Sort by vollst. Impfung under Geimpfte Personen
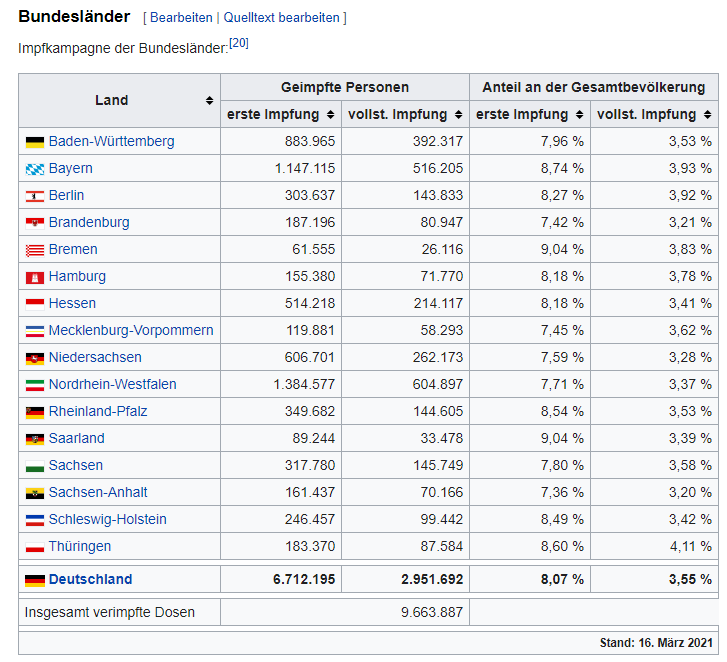 pos(458,115)
